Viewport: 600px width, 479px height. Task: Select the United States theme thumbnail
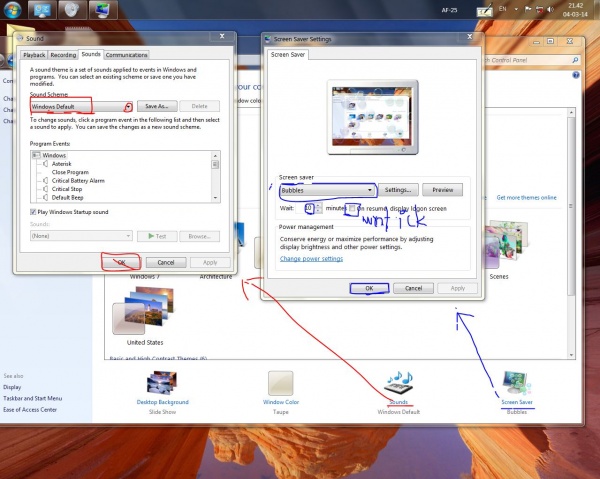coord(143,310)
